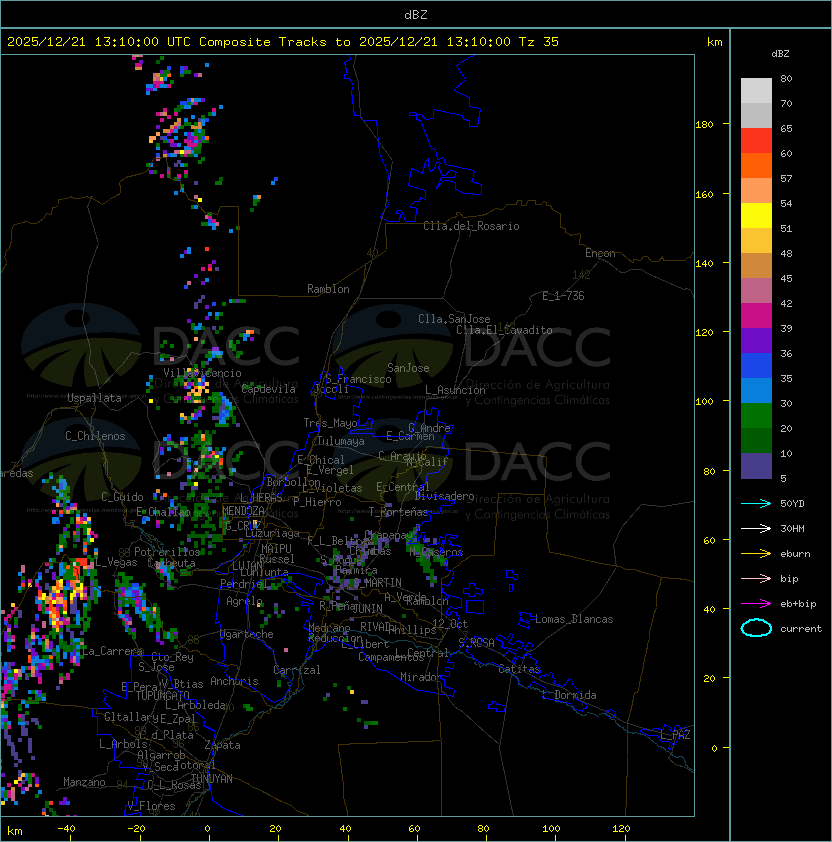Select the pink bip arrow legend icon

pos(756,578)
